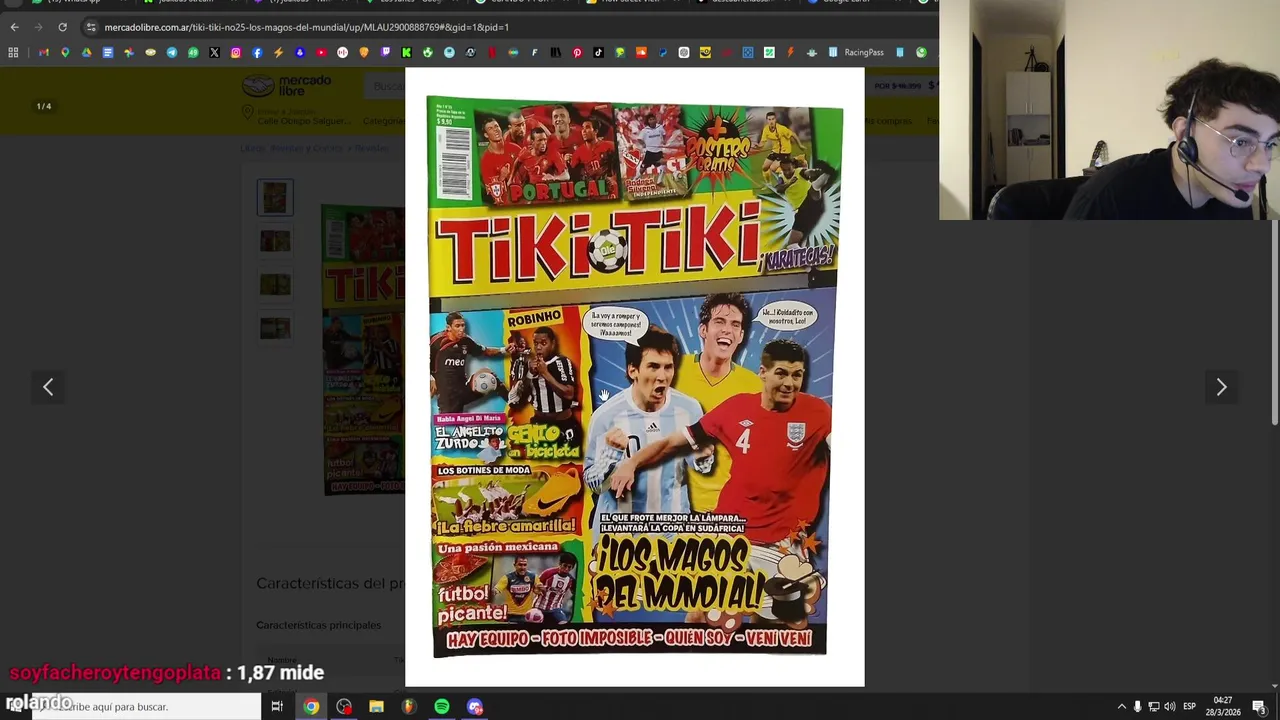Open the Google Drive bookmark
The image size is (1280, 720).
86,52
